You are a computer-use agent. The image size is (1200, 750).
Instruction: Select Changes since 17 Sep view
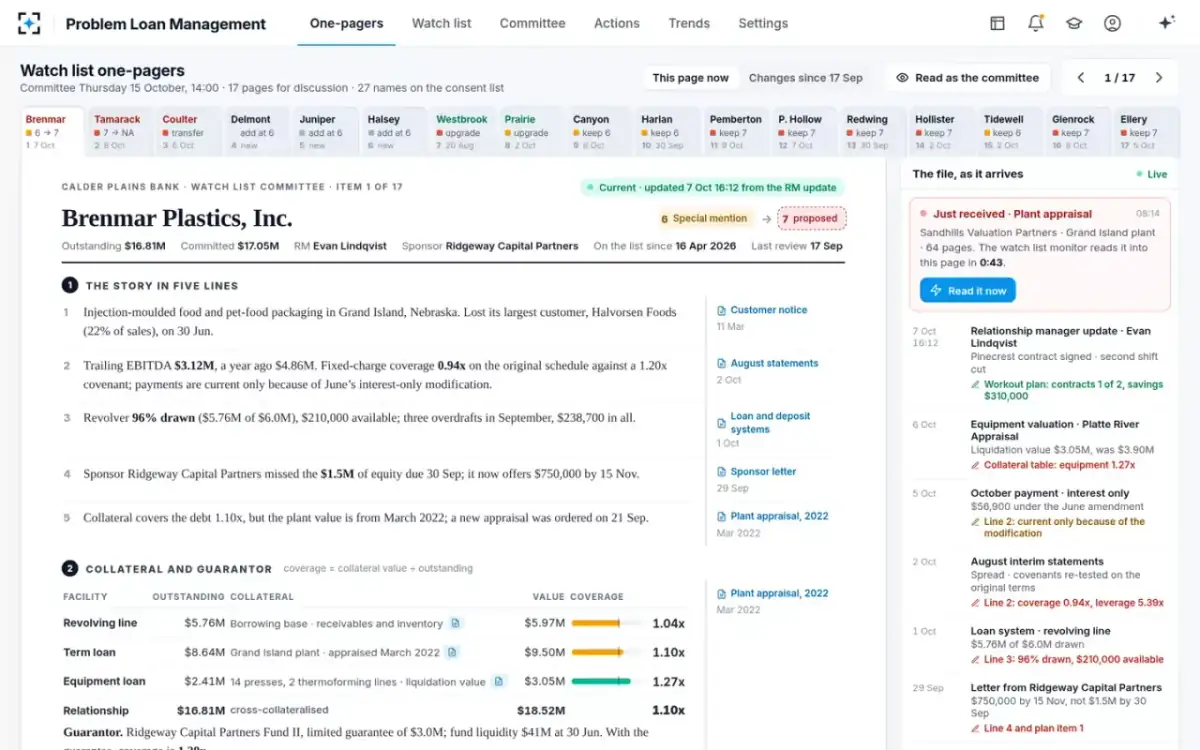pos(805,77)
